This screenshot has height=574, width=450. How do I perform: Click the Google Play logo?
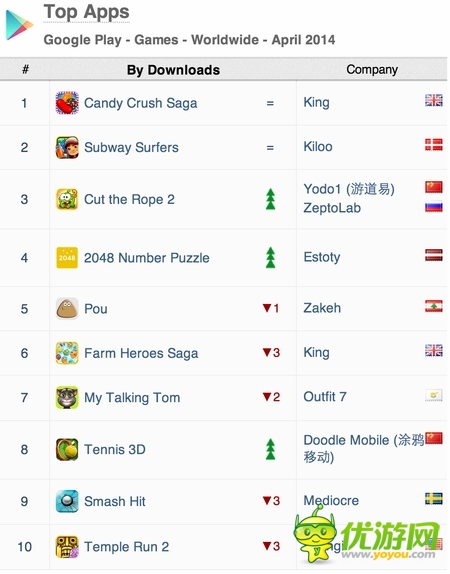point(19,25)
